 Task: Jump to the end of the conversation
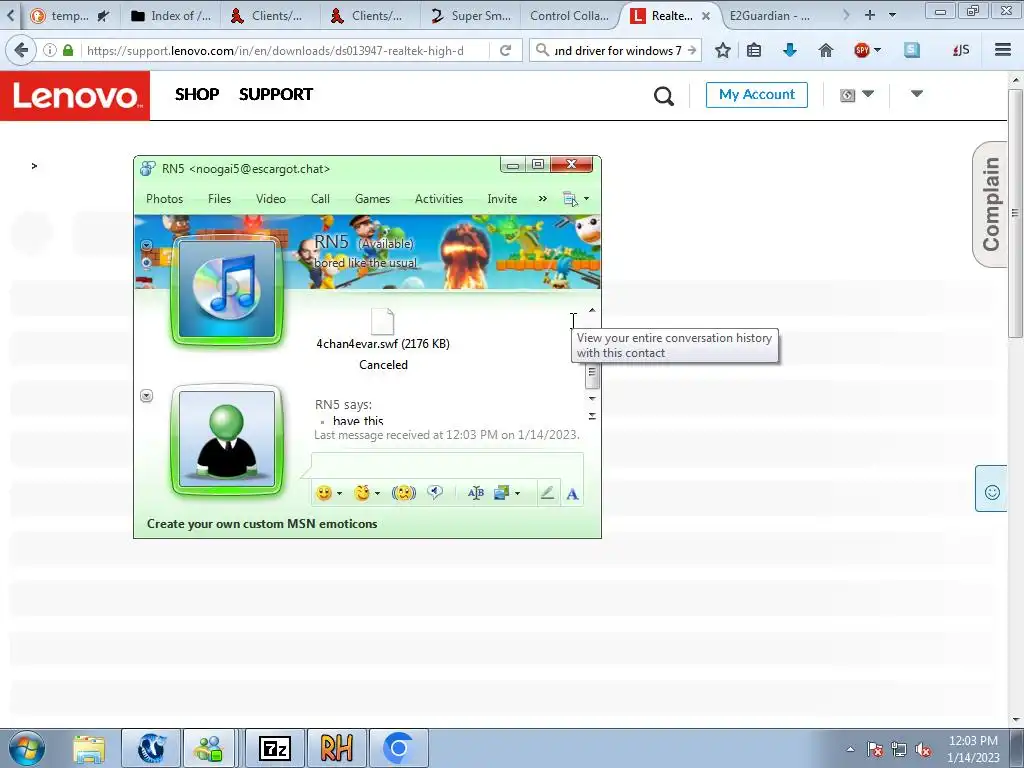point(592,416)
